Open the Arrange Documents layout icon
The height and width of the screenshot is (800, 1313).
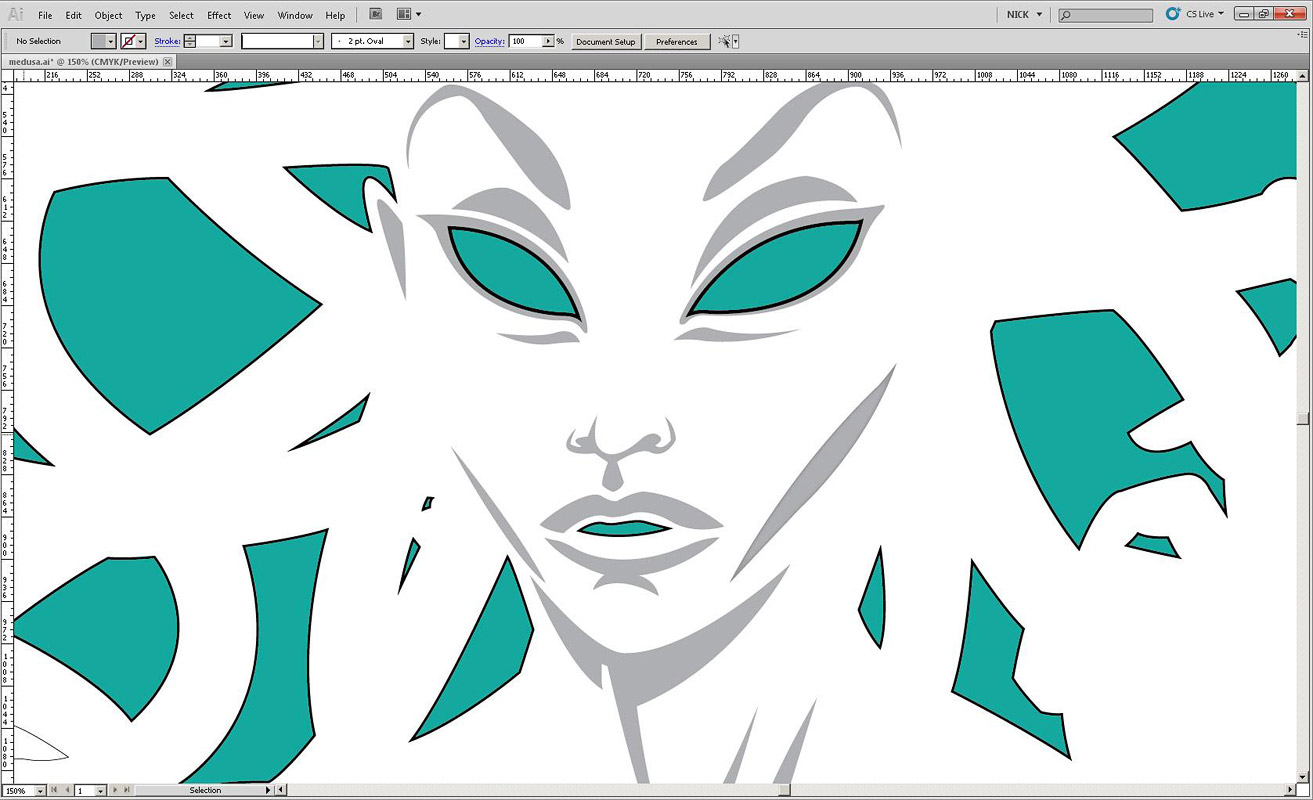[404, 15]
